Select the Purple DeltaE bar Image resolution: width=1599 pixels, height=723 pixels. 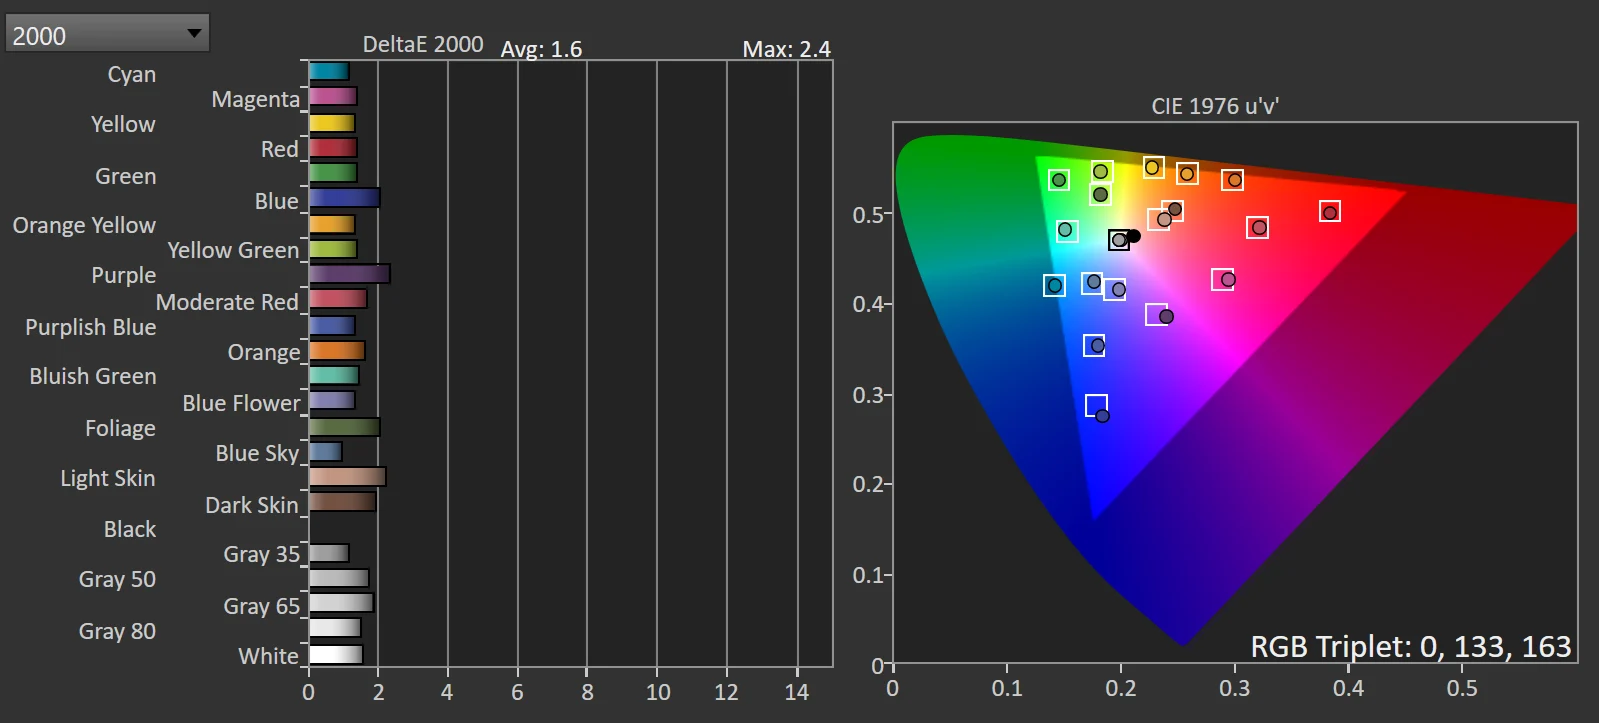pos(349,274)
